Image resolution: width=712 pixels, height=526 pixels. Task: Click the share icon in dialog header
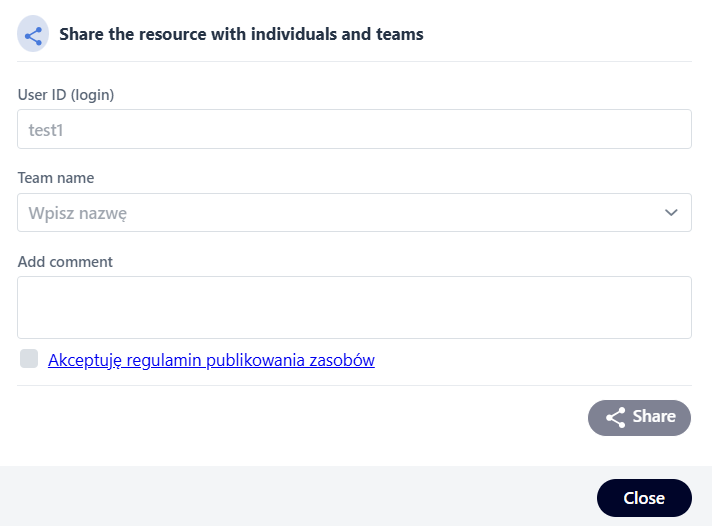click(x=33, y=35)
